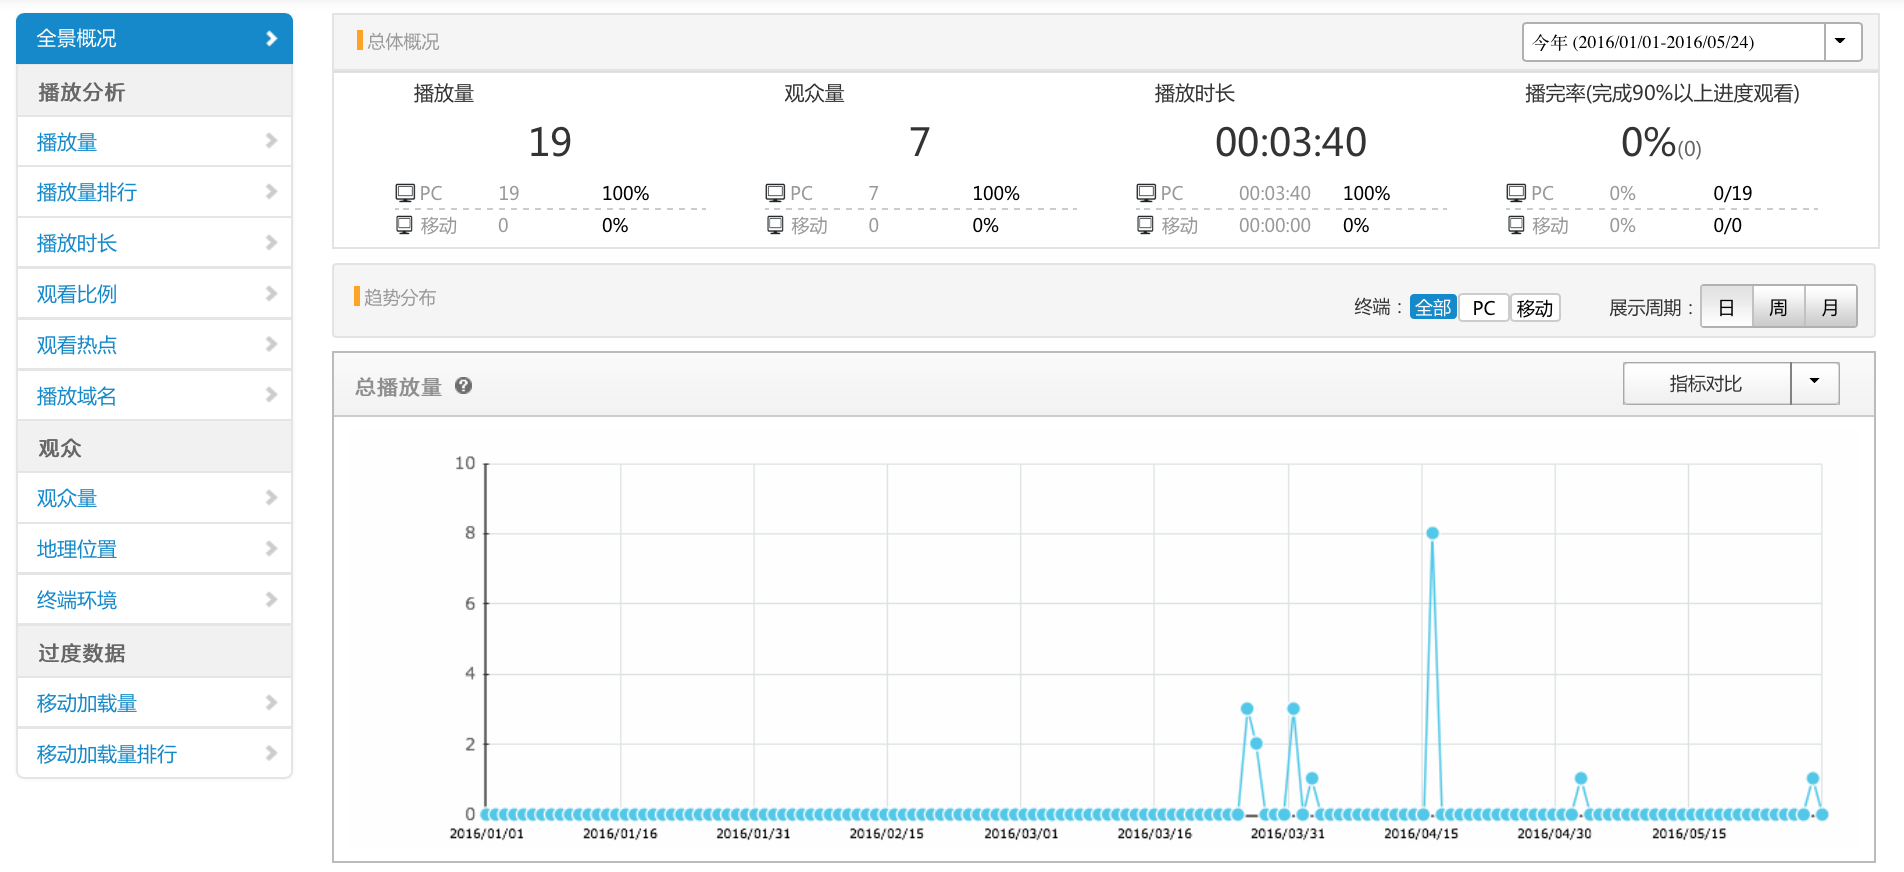Screen dimensions: 1904x872
Task: Click the help icon beside 总播放量
Action: click(463, 386)
